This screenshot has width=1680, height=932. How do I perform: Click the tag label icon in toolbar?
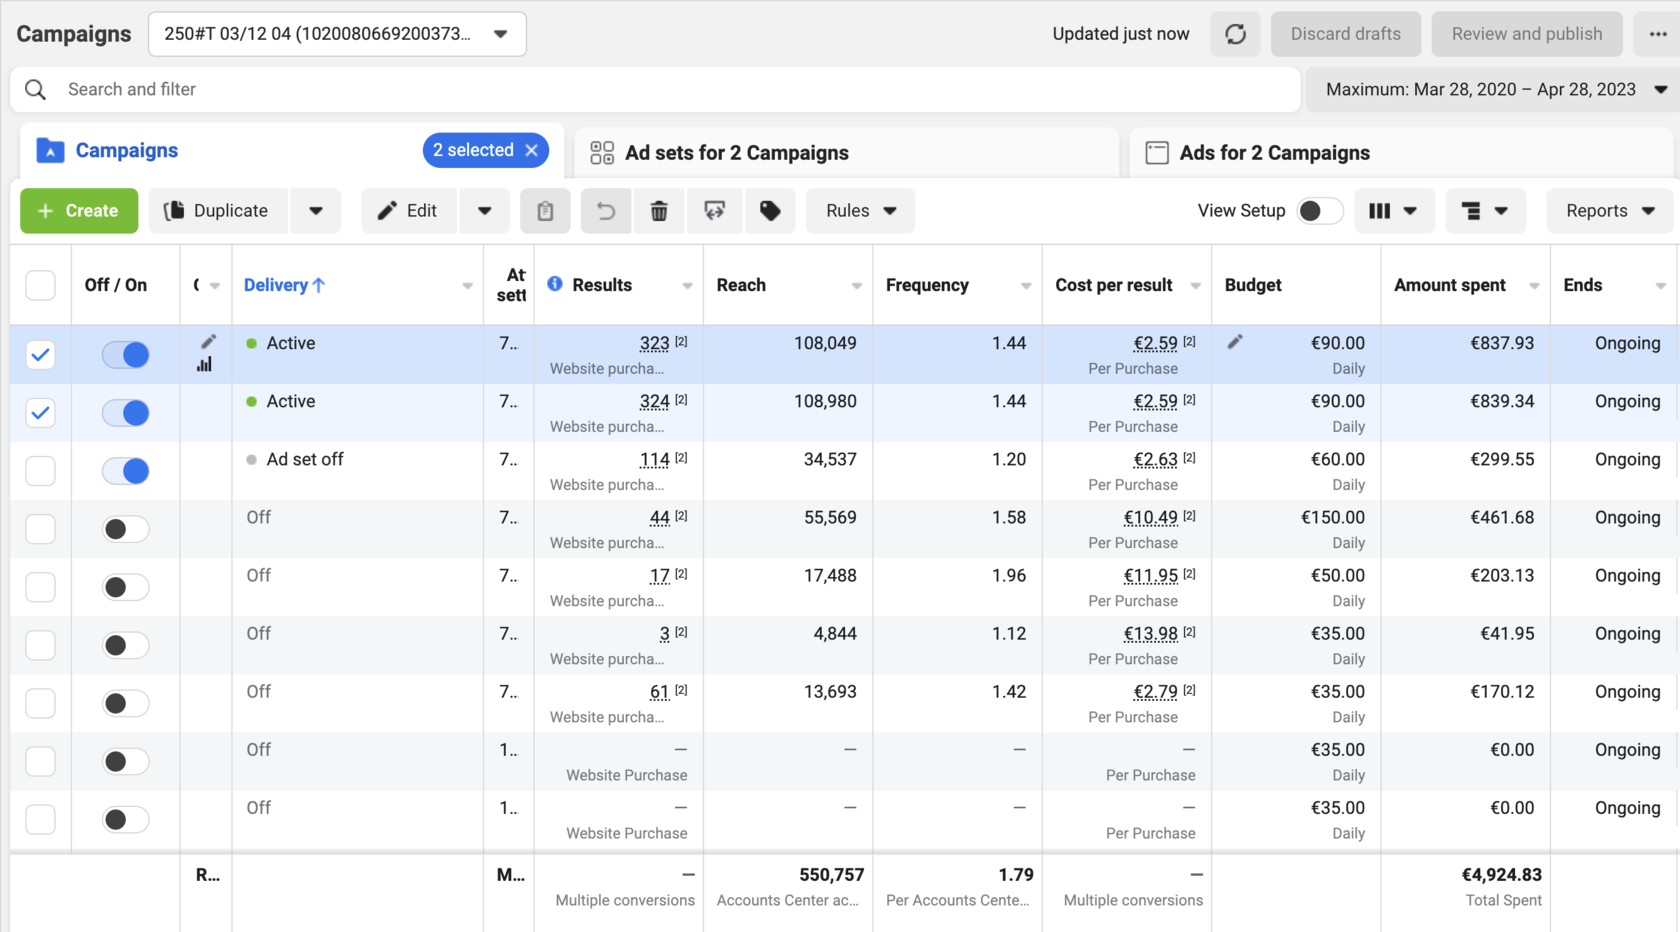(x=770, y=211)
